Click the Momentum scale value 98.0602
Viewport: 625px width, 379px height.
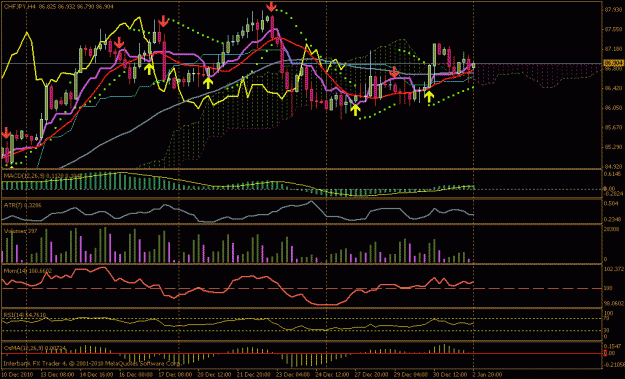614,303
